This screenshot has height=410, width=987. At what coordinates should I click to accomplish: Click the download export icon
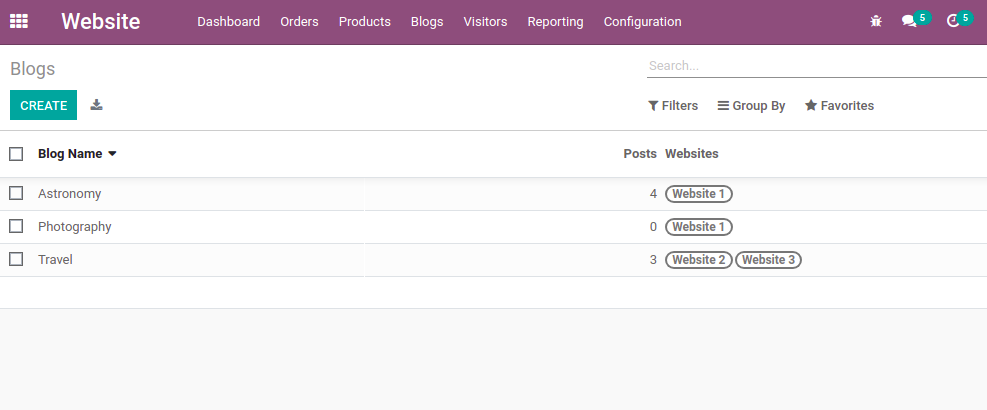96,105
